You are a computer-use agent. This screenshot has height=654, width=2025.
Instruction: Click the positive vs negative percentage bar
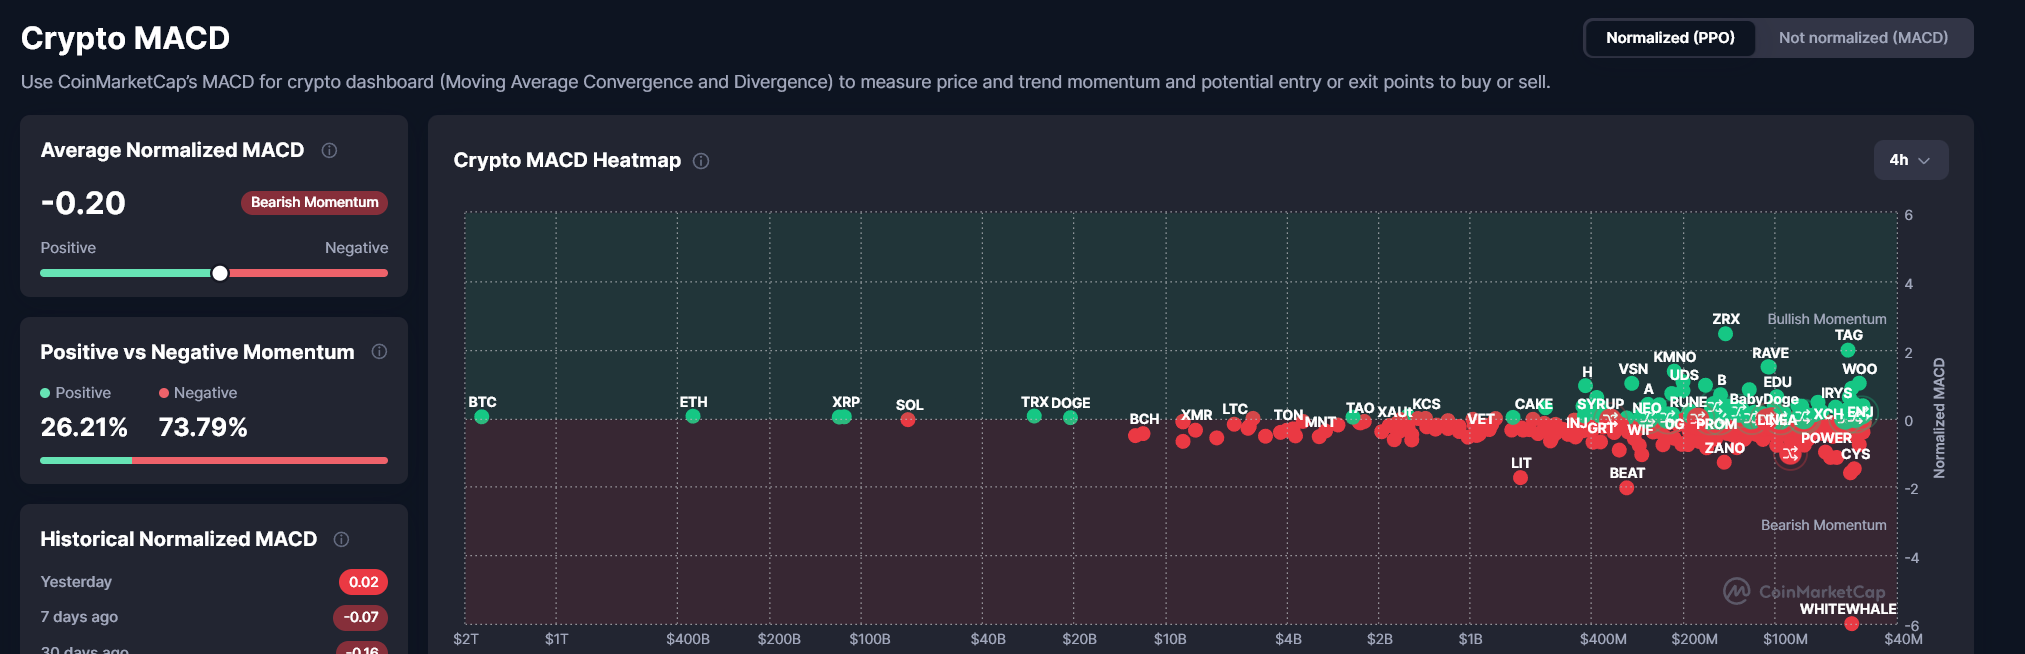pyautogui.click(x=214, y=460)
